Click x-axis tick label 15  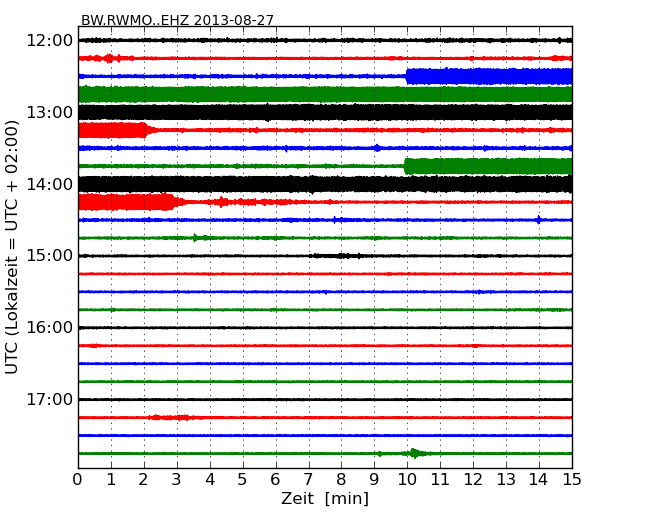572,480
